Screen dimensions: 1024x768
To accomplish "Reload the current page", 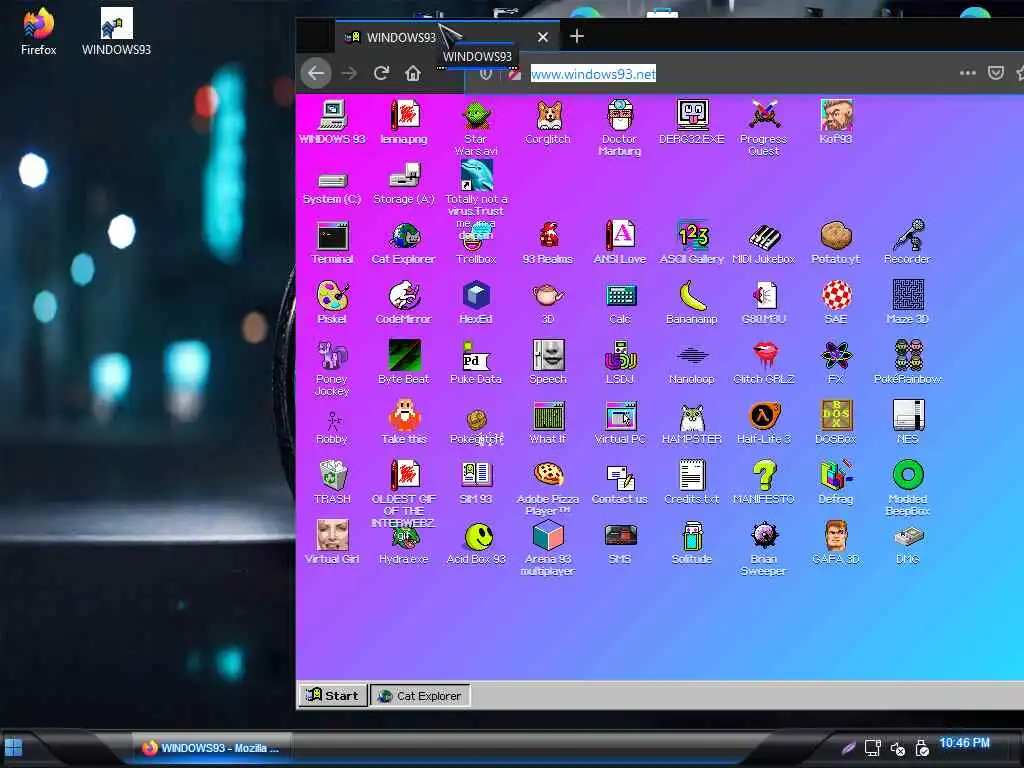I will pos(381,73).
